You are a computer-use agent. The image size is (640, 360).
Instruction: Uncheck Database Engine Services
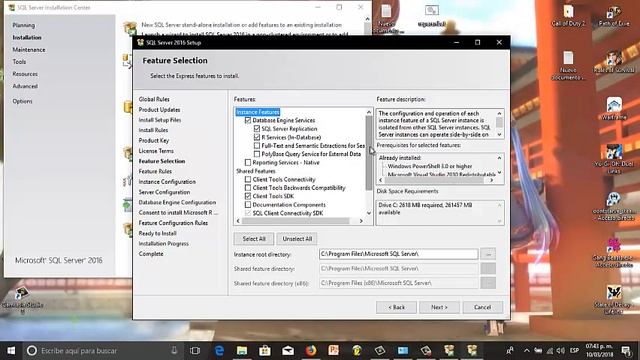click(x=248, y=120)
